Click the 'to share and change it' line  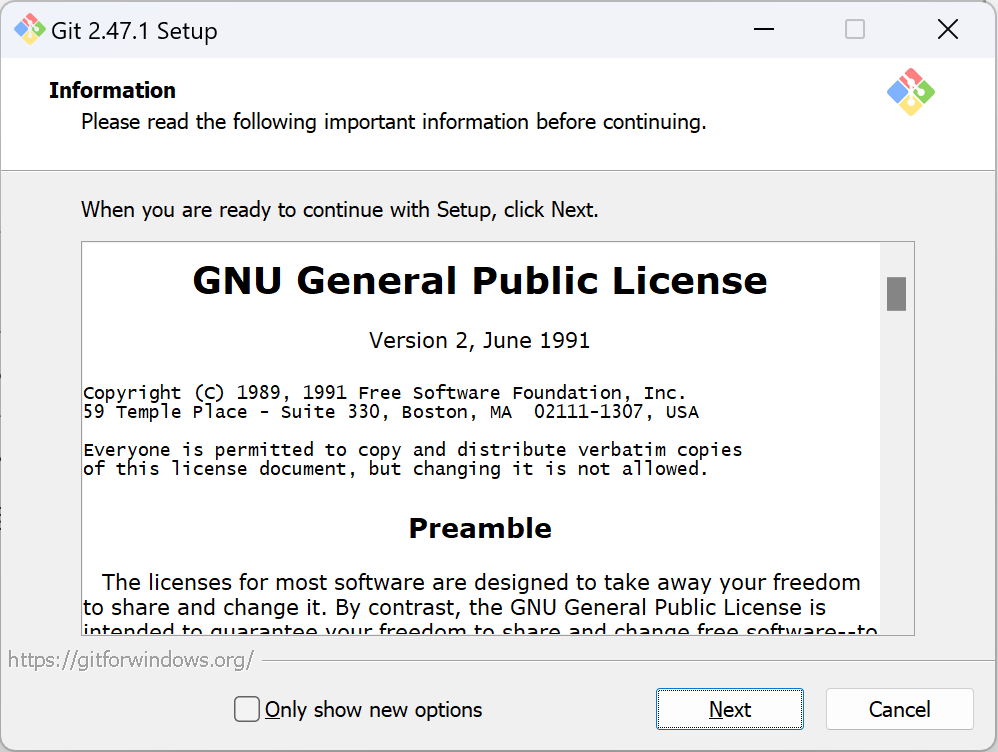[x=454, y=607]
